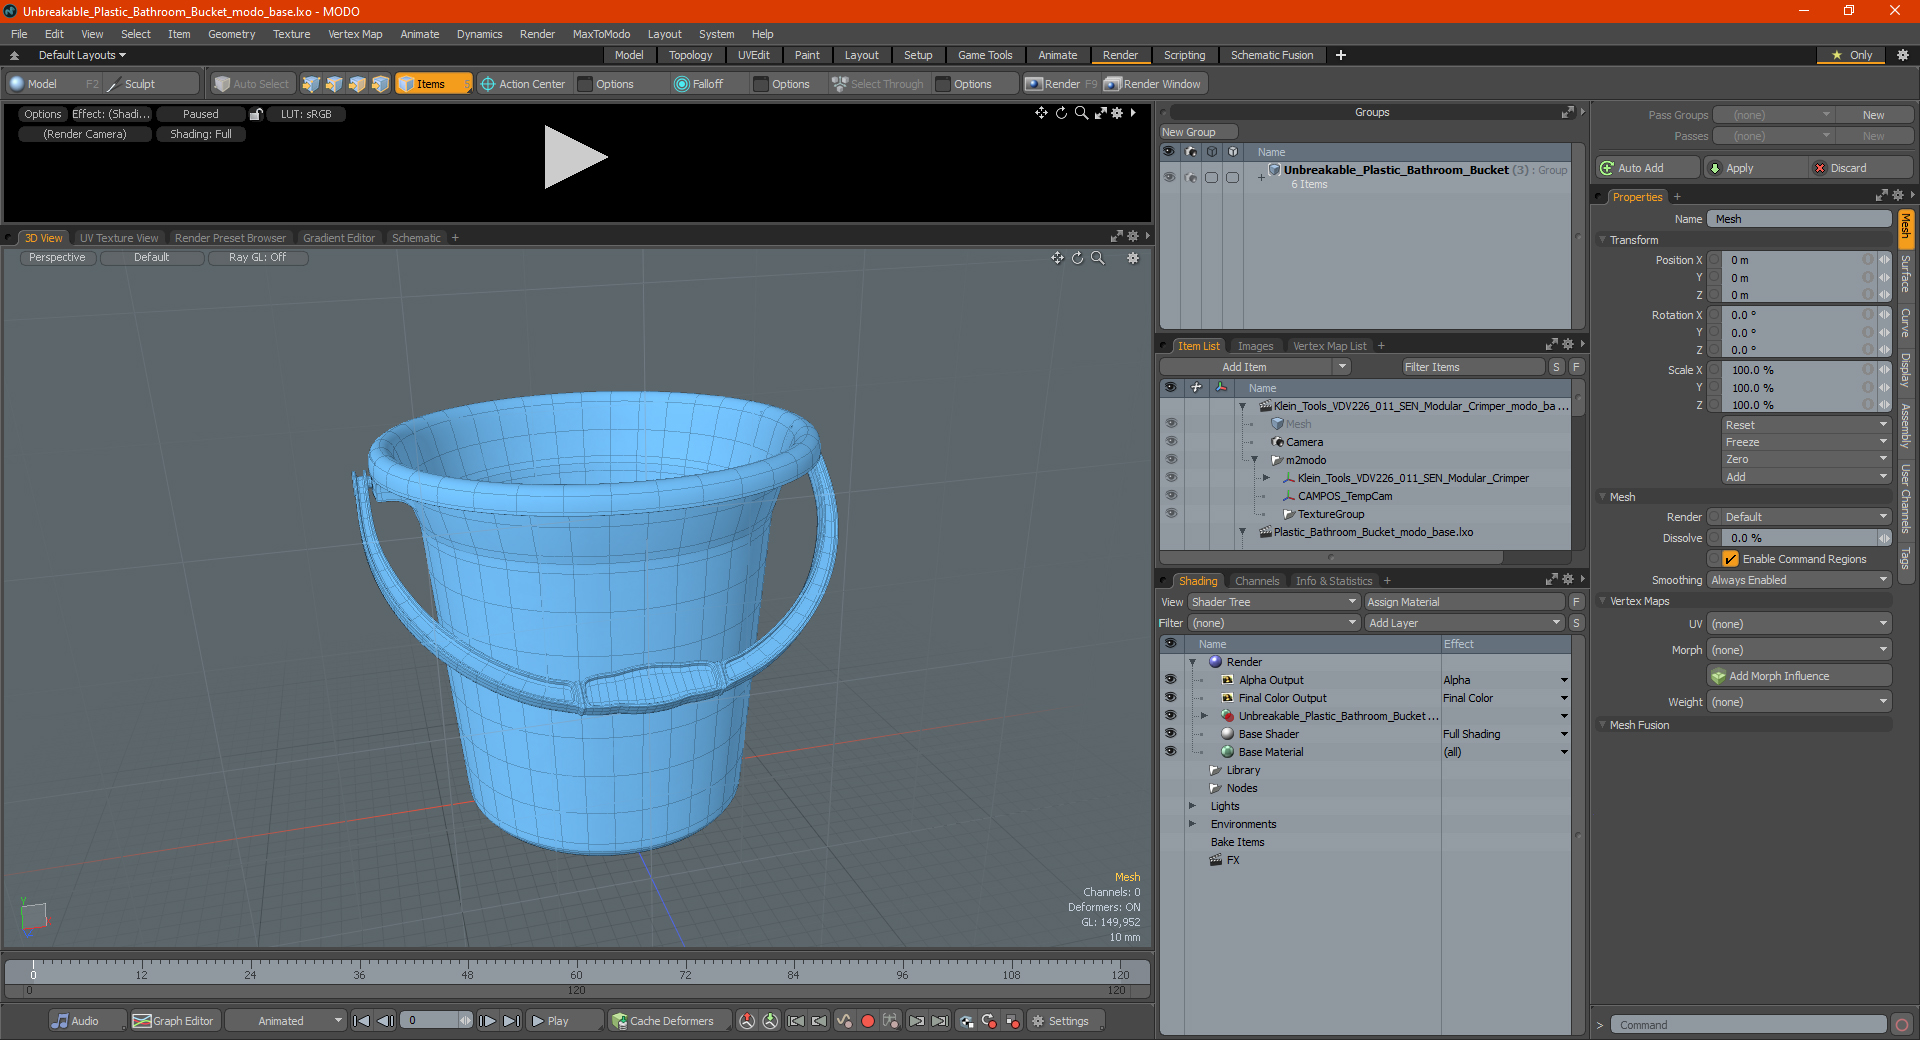The image size is (1920, 1040).
Task: Expand the Environments entry
Action: pyautogui.click(x=1192, y=824)
